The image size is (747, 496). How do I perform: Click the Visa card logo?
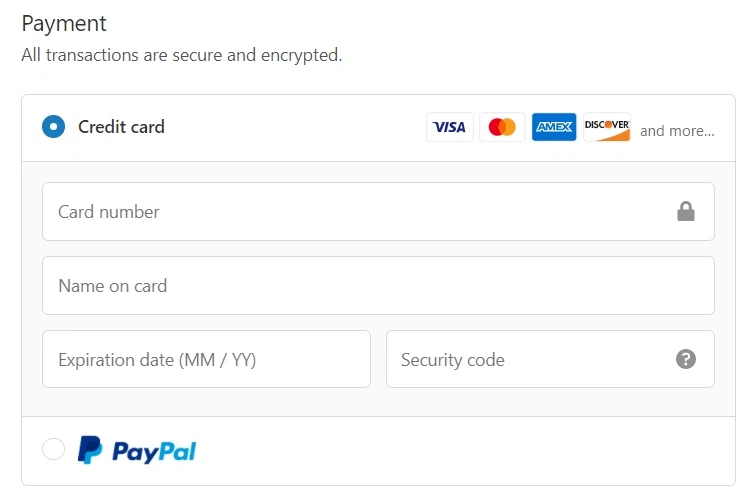click(x=450, y=127)
